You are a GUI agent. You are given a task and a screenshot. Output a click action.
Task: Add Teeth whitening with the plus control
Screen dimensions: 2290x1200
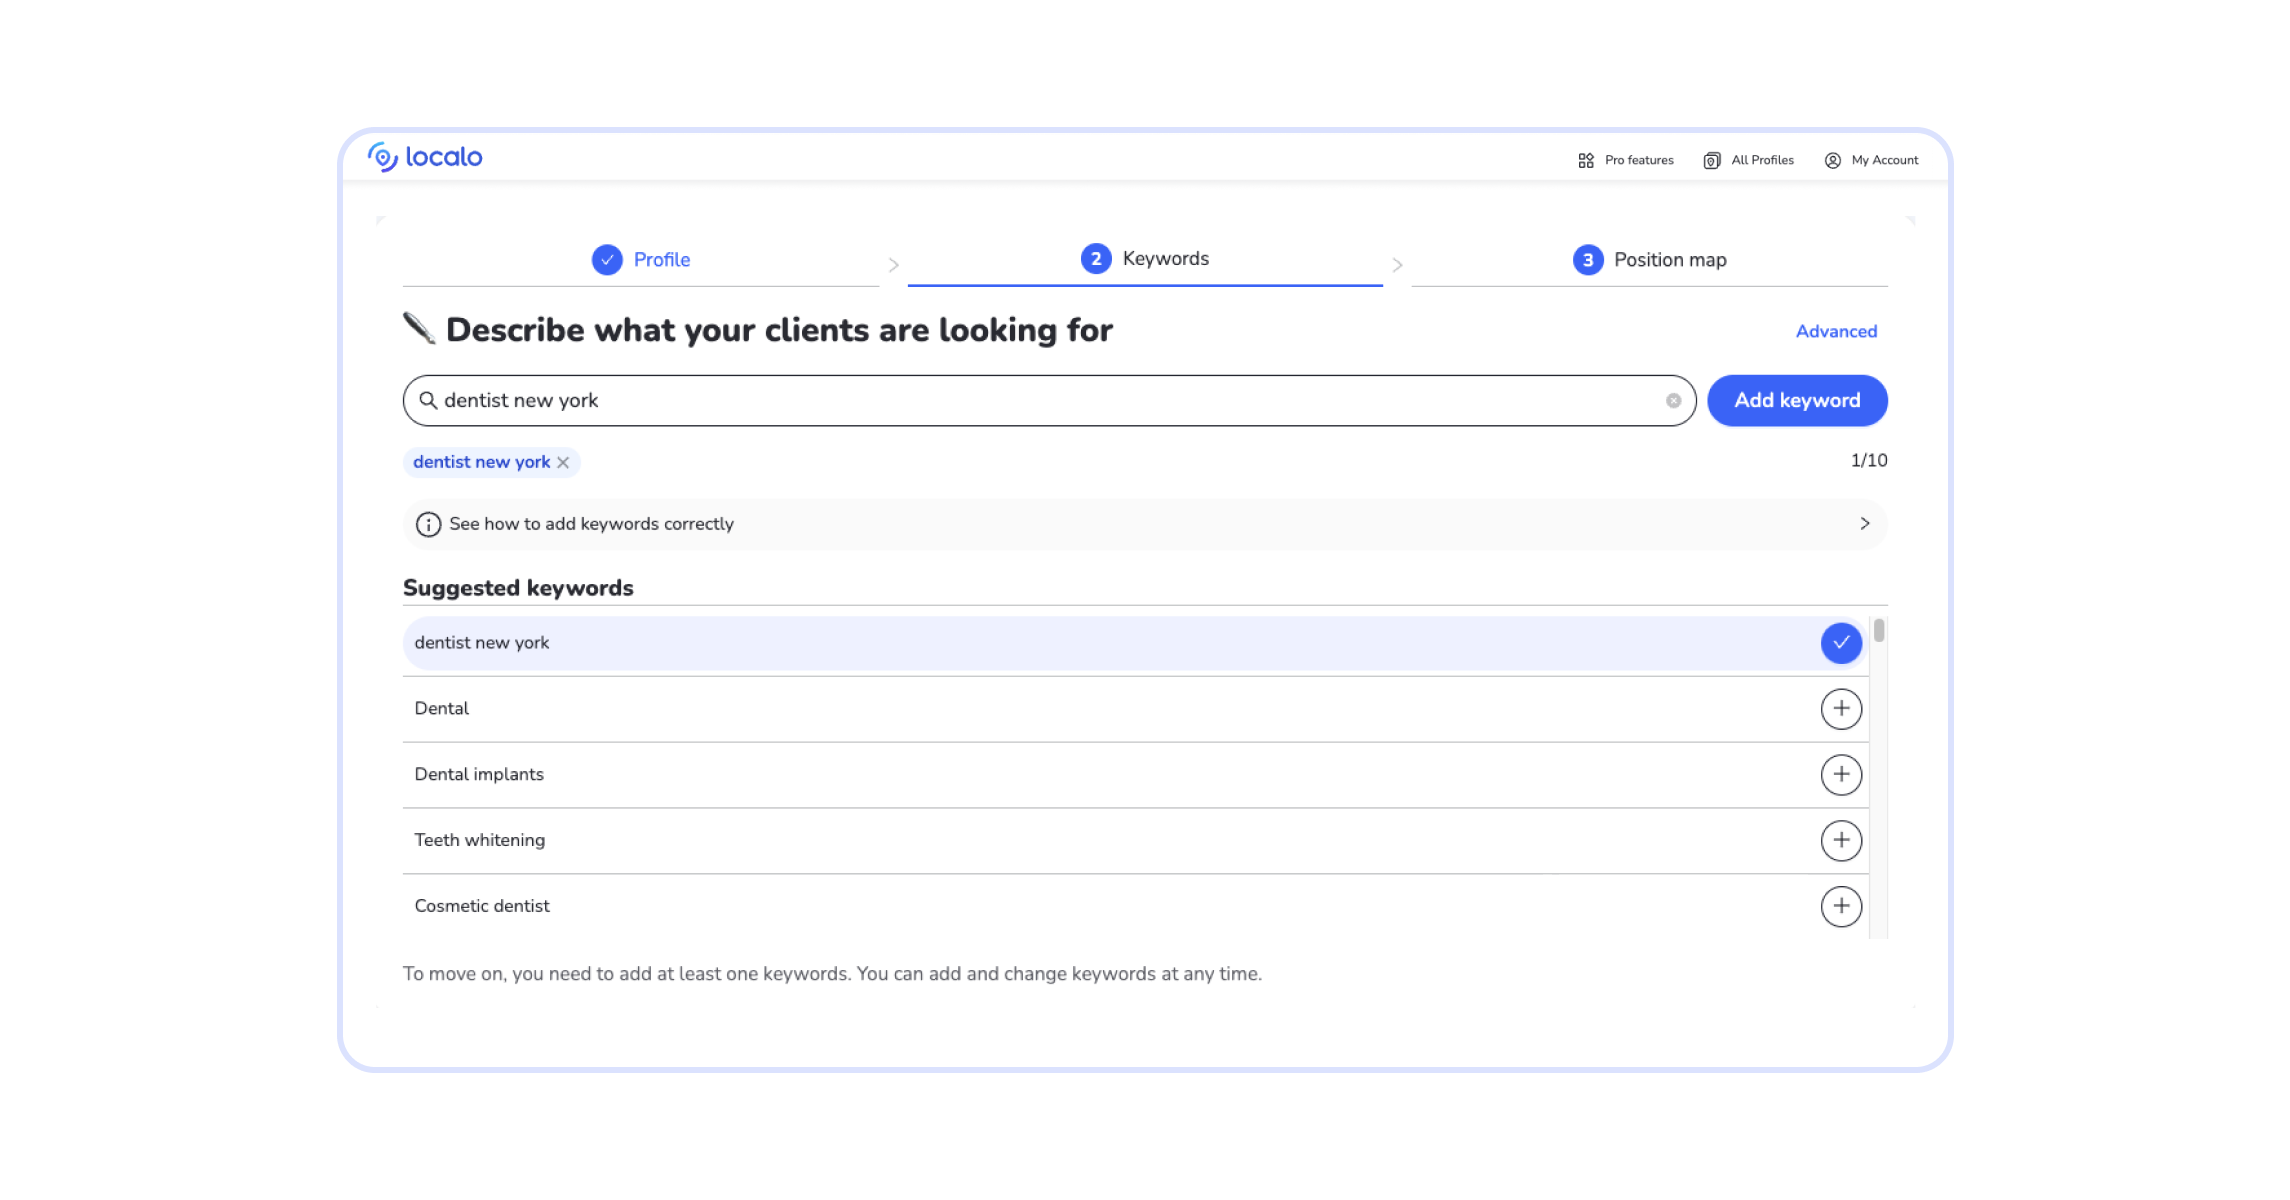point(1841,840)
